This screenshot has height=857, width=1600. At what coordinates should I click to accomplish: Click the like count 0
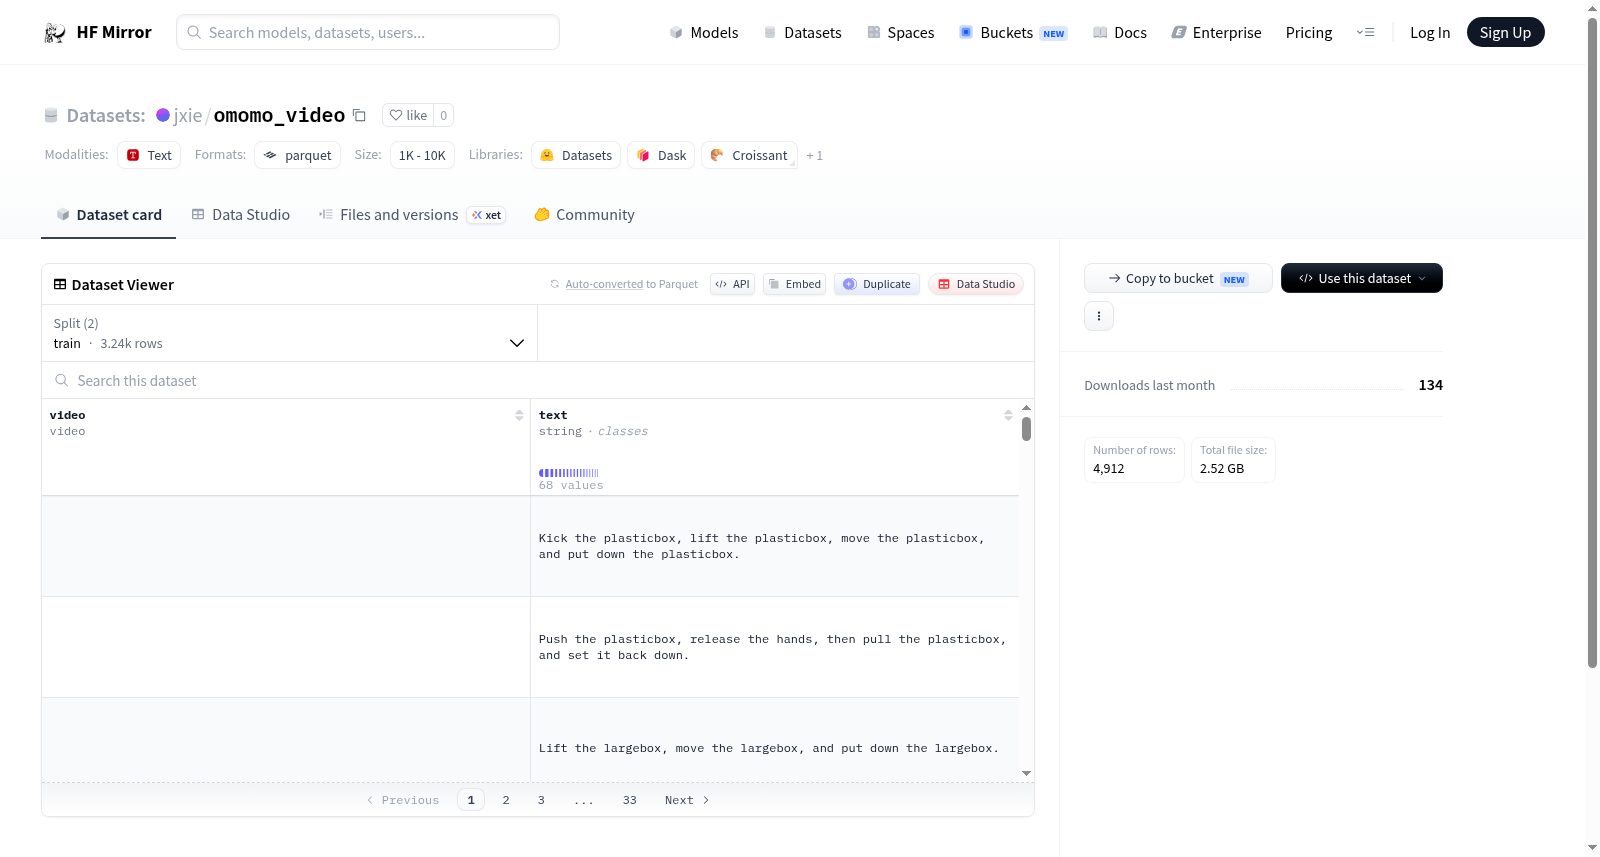(x=444, y=115)
